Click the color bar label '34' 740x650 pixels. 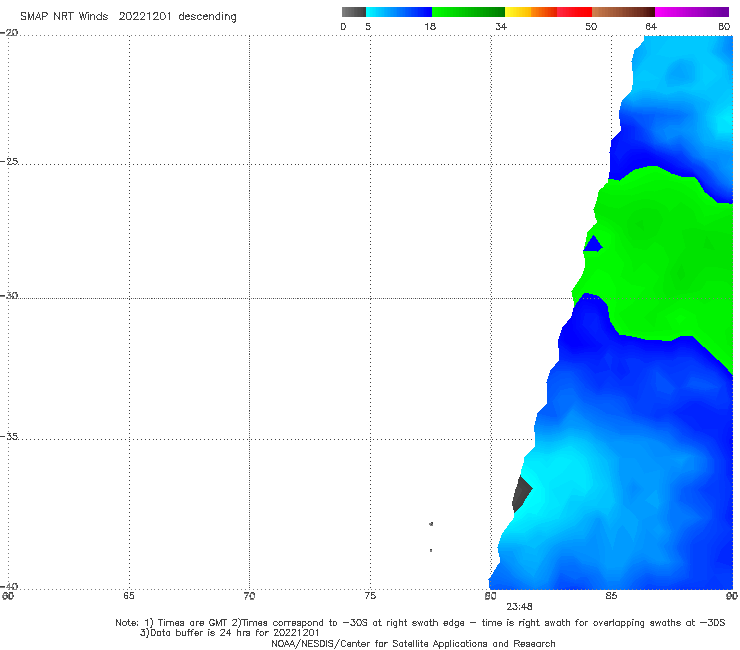501,26
